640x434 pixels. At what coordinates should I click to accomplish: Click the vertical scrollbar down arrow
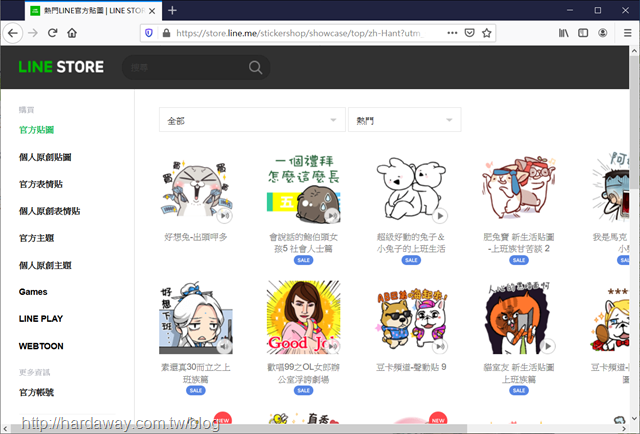(634, 418)
